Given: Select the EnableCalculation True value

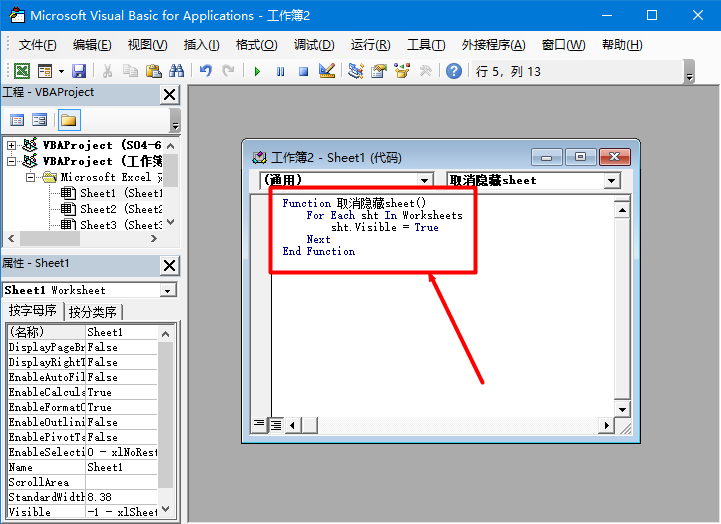Looking at the screenshot, I should [x=121, y=392].
